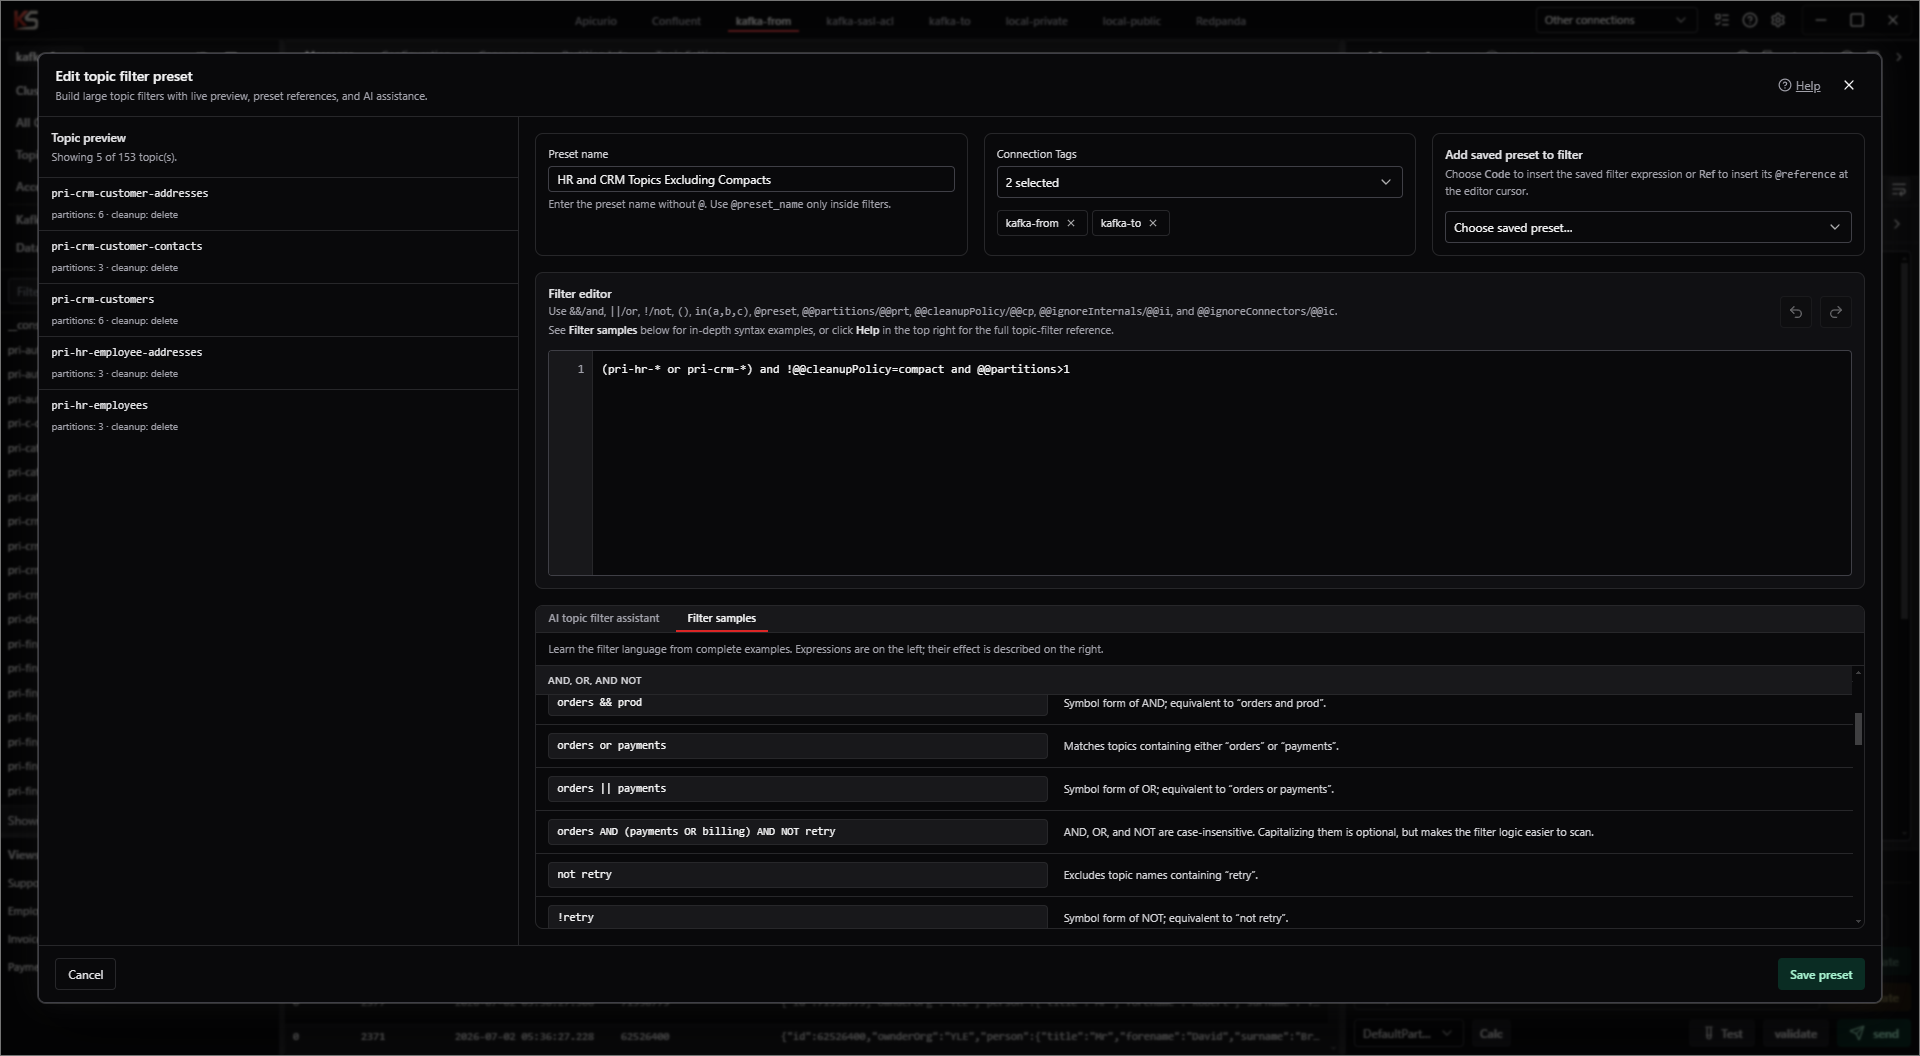The width and height of the screenshot is (1920, 1056).
Task: Click the 'orders || payments' sample expression
Action: [797, 789]
